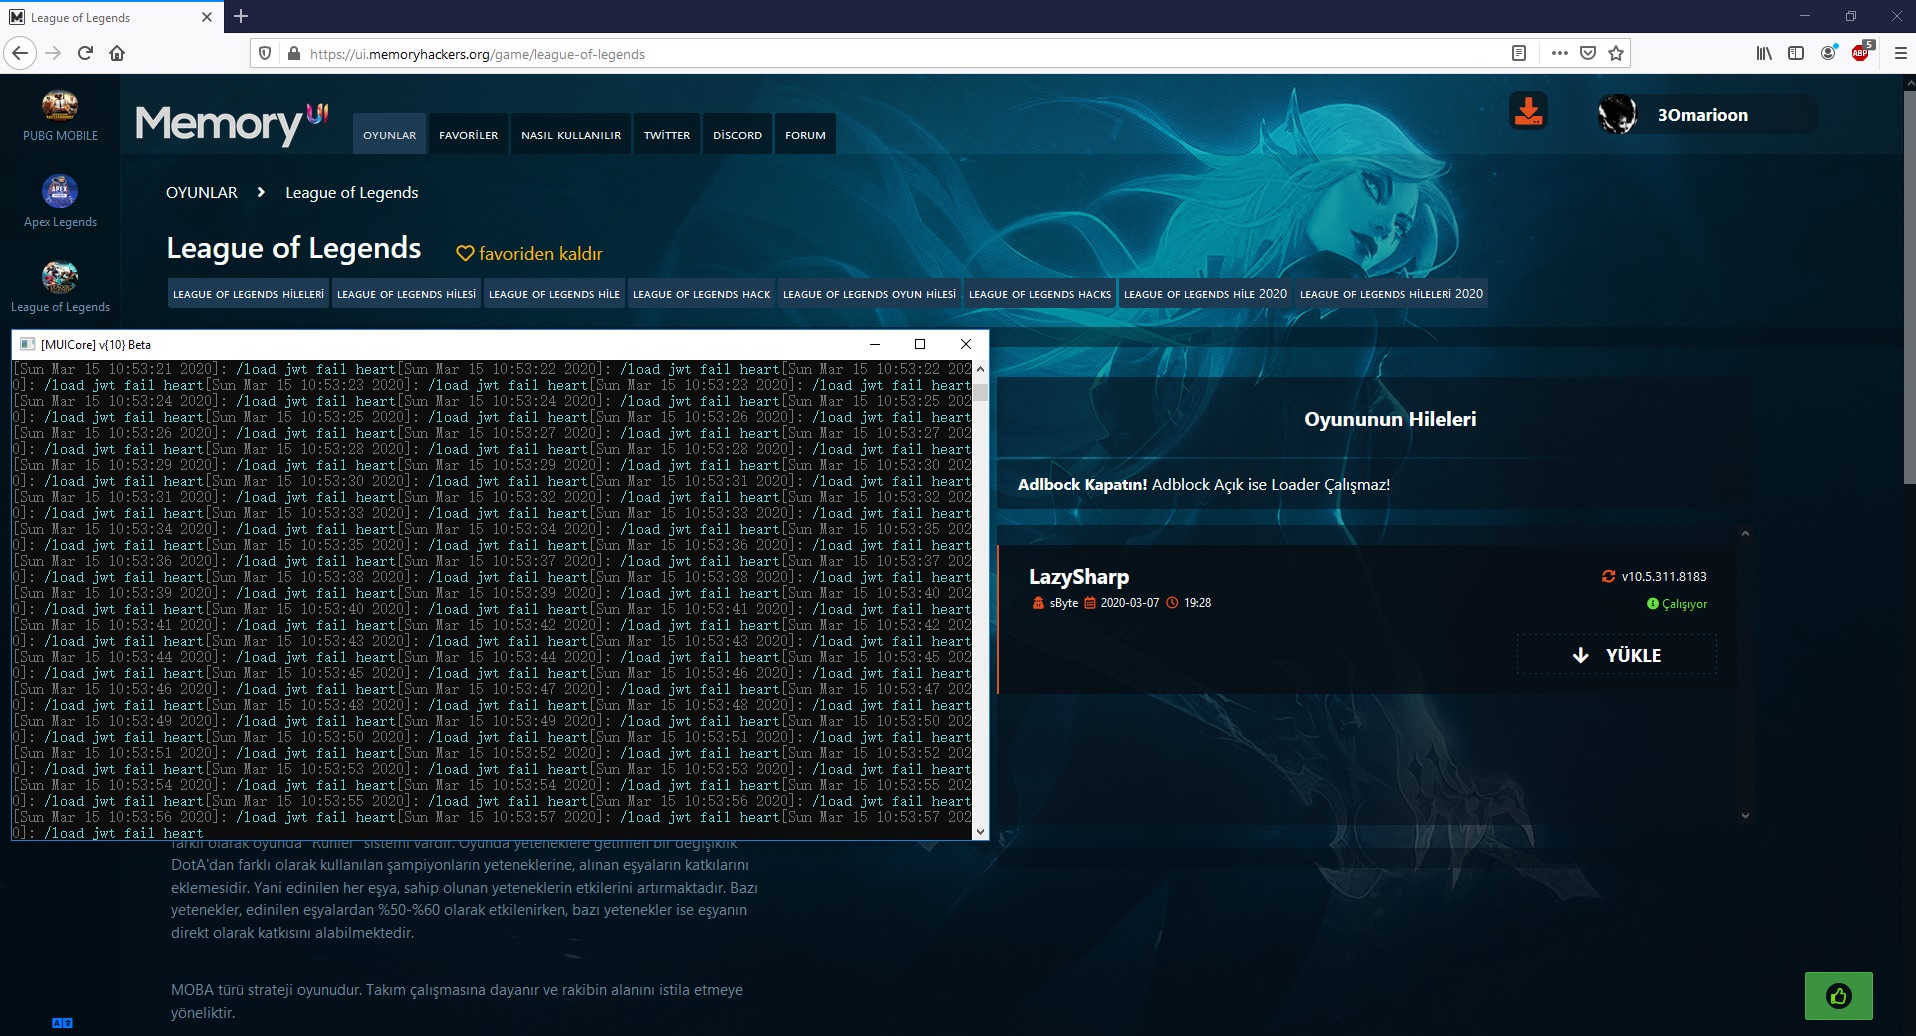This screenshot has height=1036, width=1916.
Task: Click the green thumbs-up feedback button
Action: point(1838,995)
